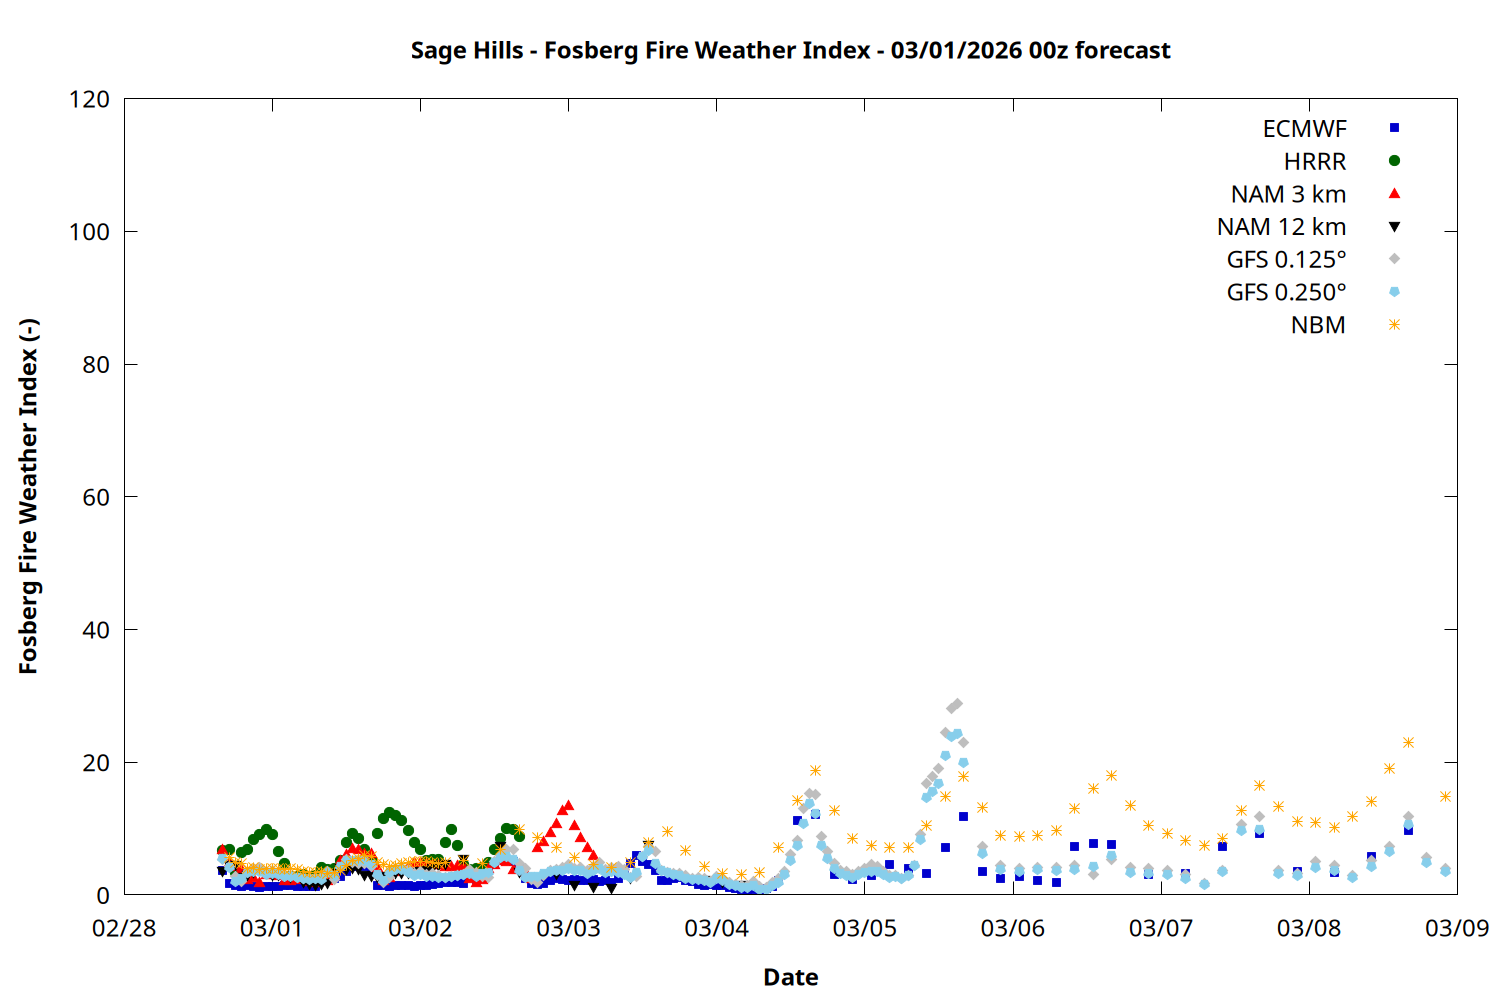Click the GFS 0.250° light-blue legend marker
This screenshot has width=1500, height=1000.
[1394, 292]
